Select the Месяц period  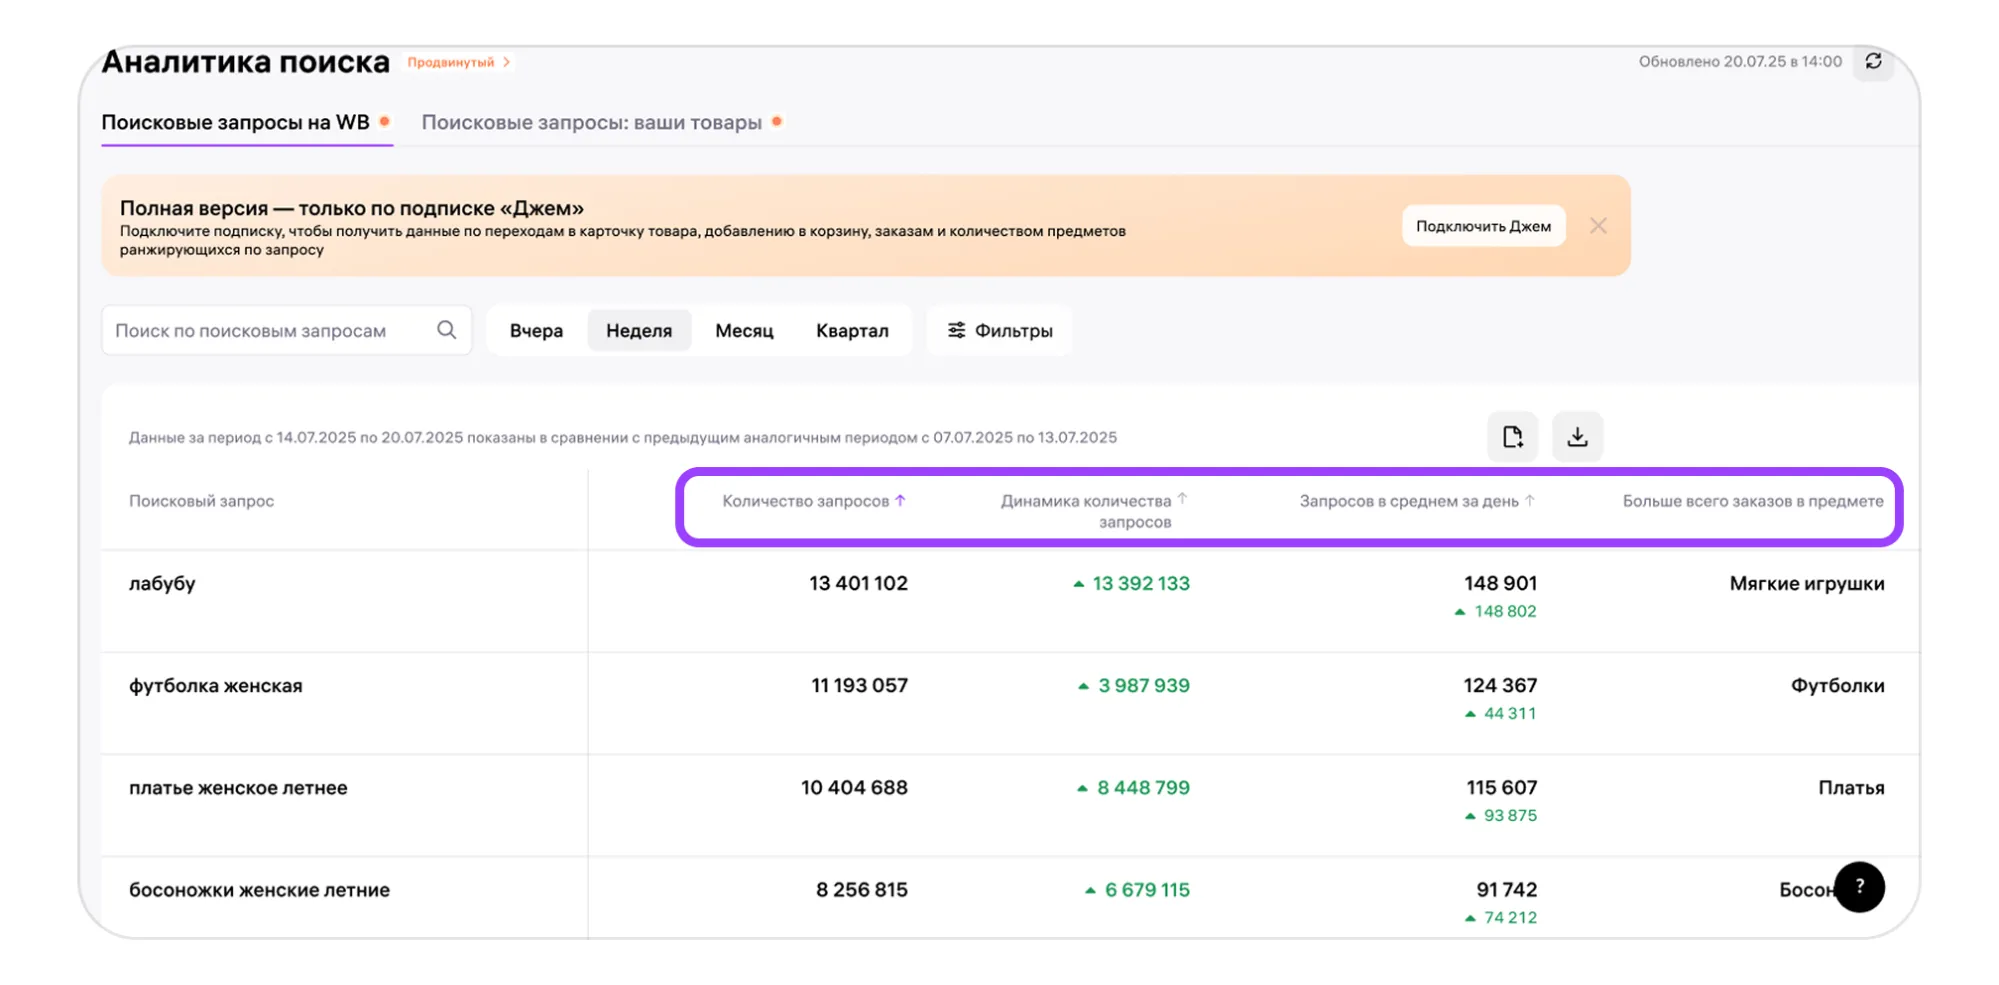(x=744, y=331)
